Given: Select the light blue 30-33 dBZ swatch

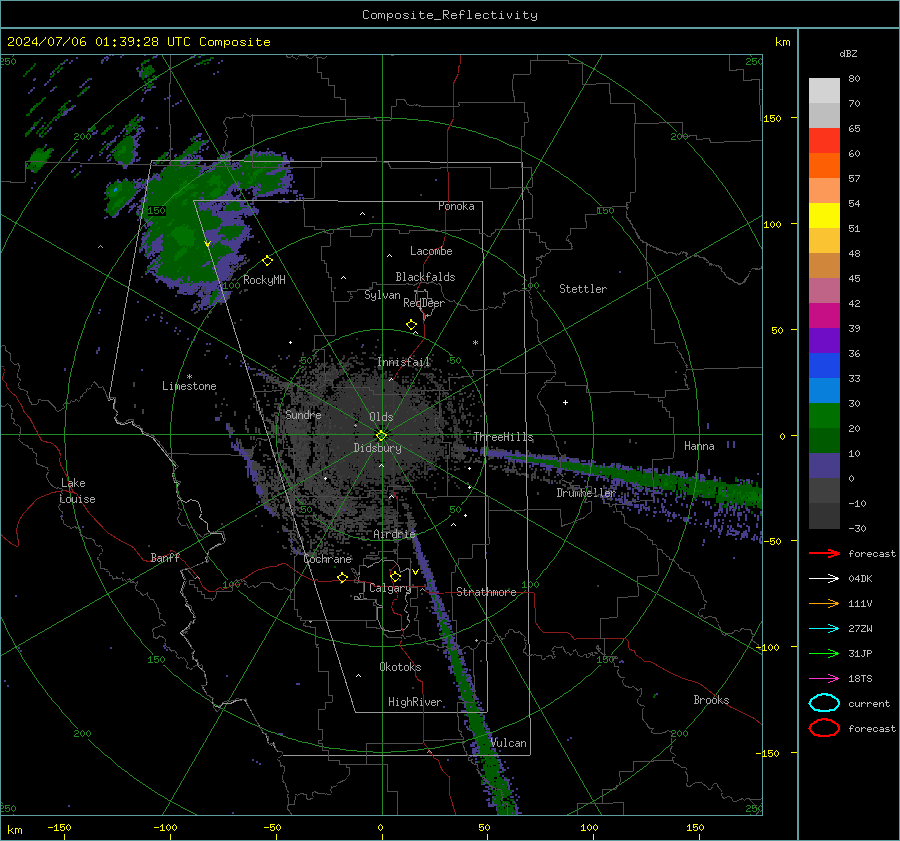Looking at the screenshot, I should click(x=824, y=391).
